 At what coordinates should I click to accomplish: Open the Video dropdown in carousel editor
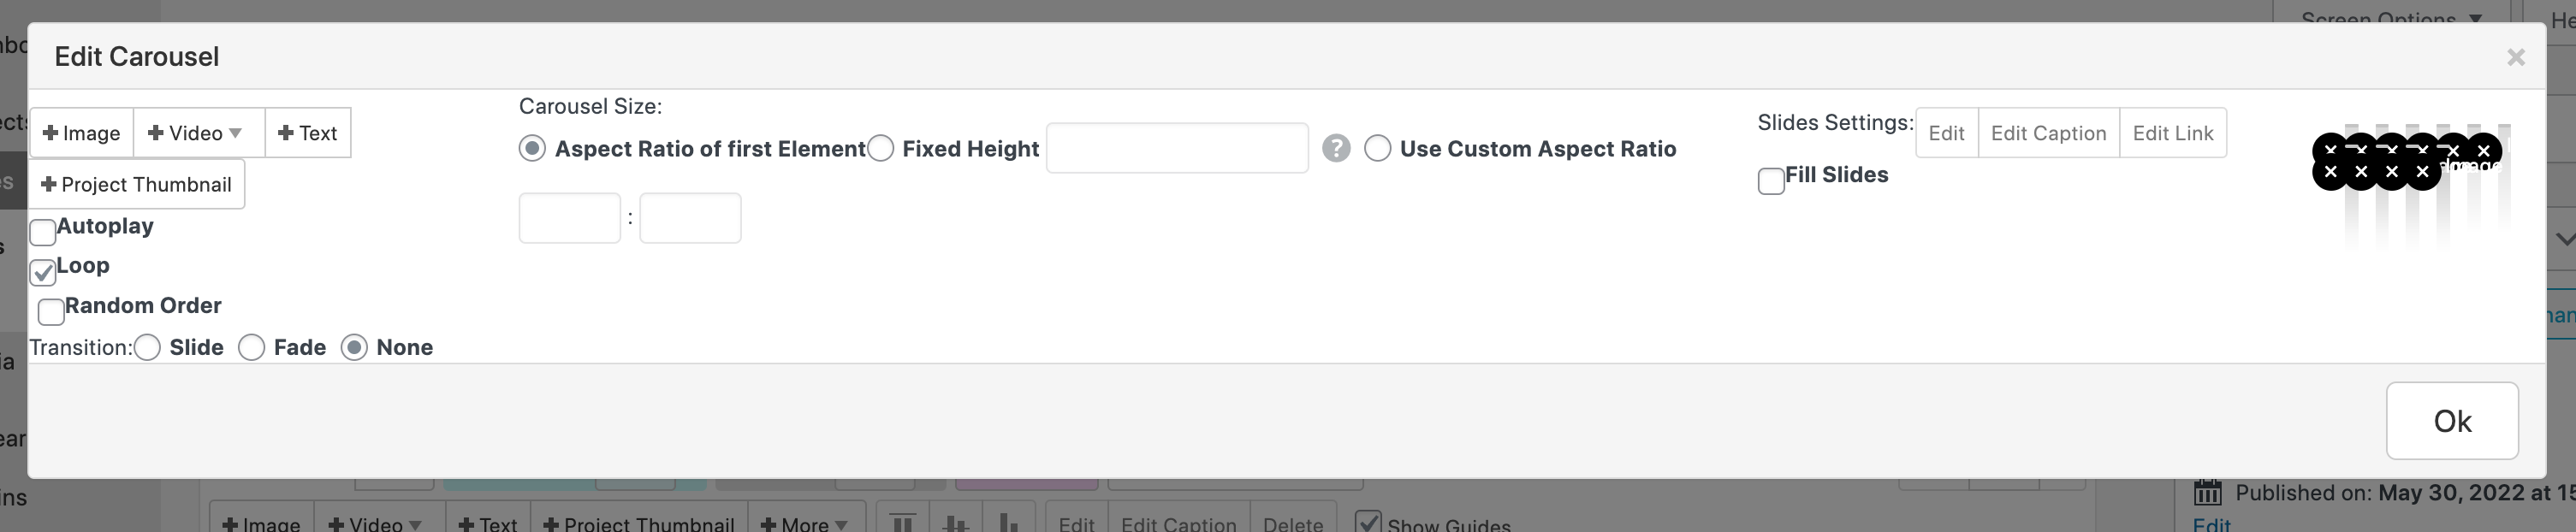pos(198,133)
